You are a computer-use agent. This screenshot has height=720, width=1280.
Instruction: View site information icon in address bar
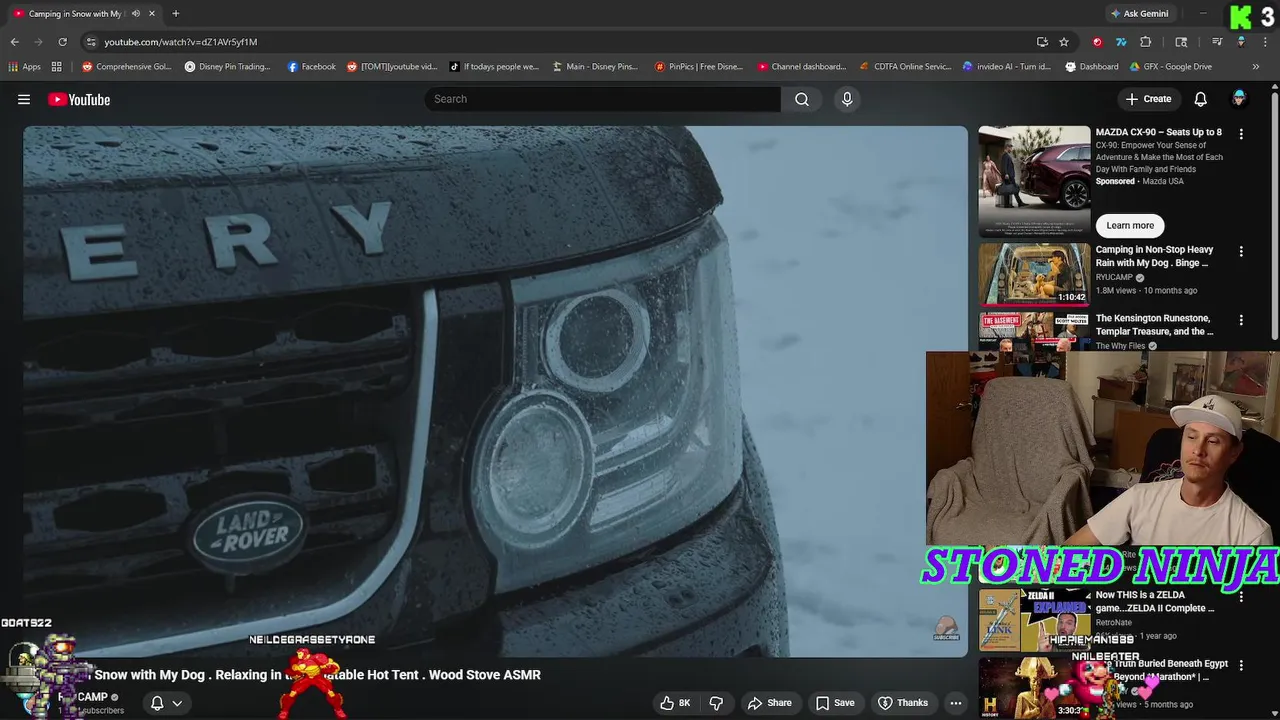91,42
